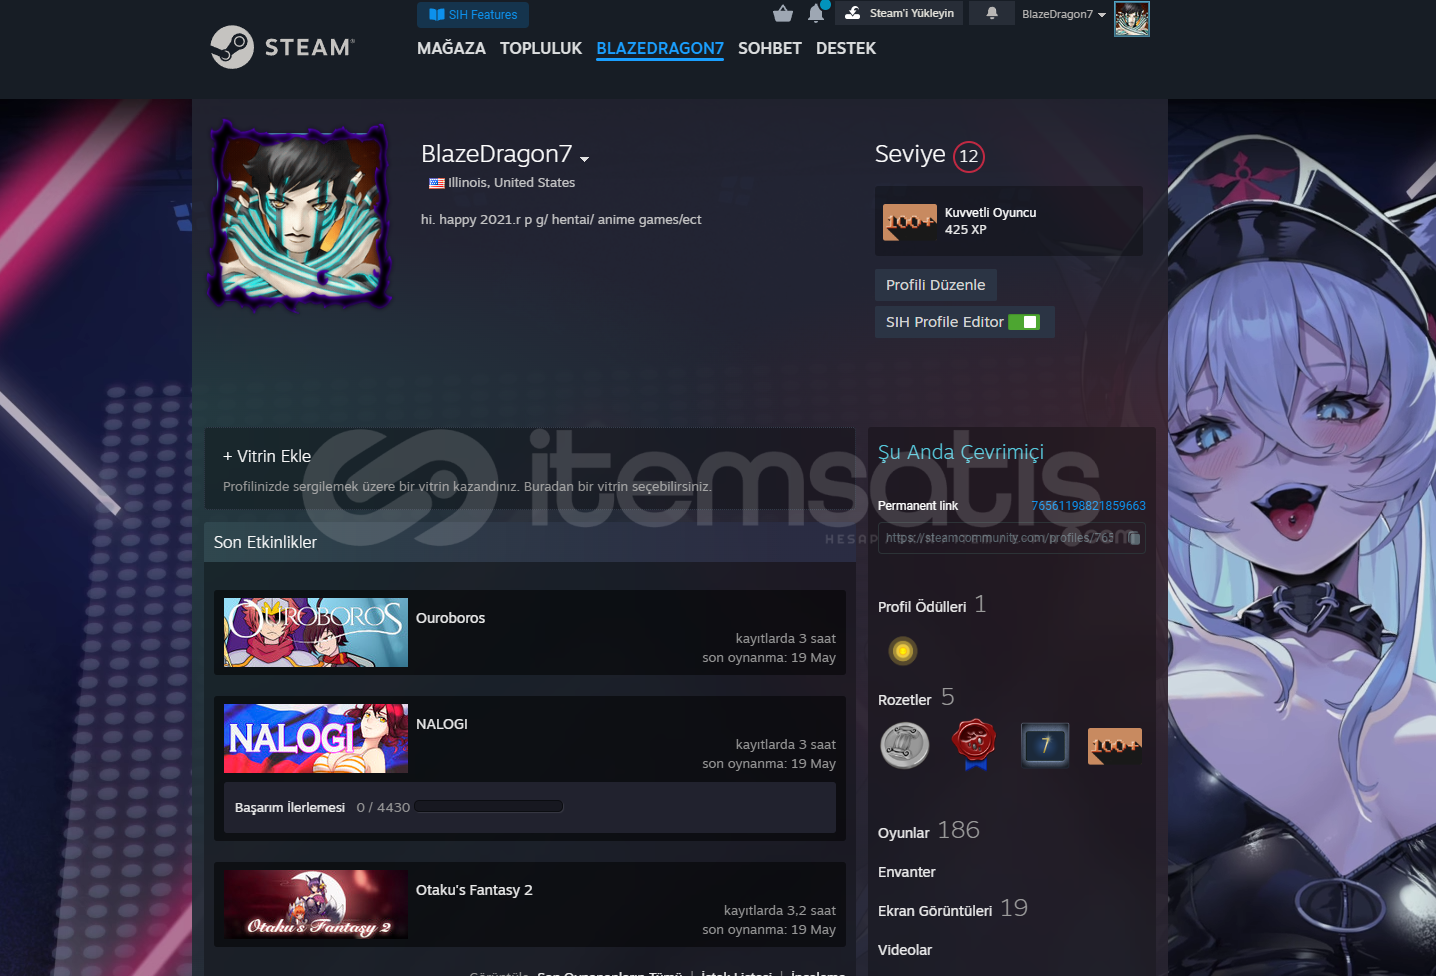Click Başarım İlerlemesi 0 / 4430 text

click(x=322, y=807)
